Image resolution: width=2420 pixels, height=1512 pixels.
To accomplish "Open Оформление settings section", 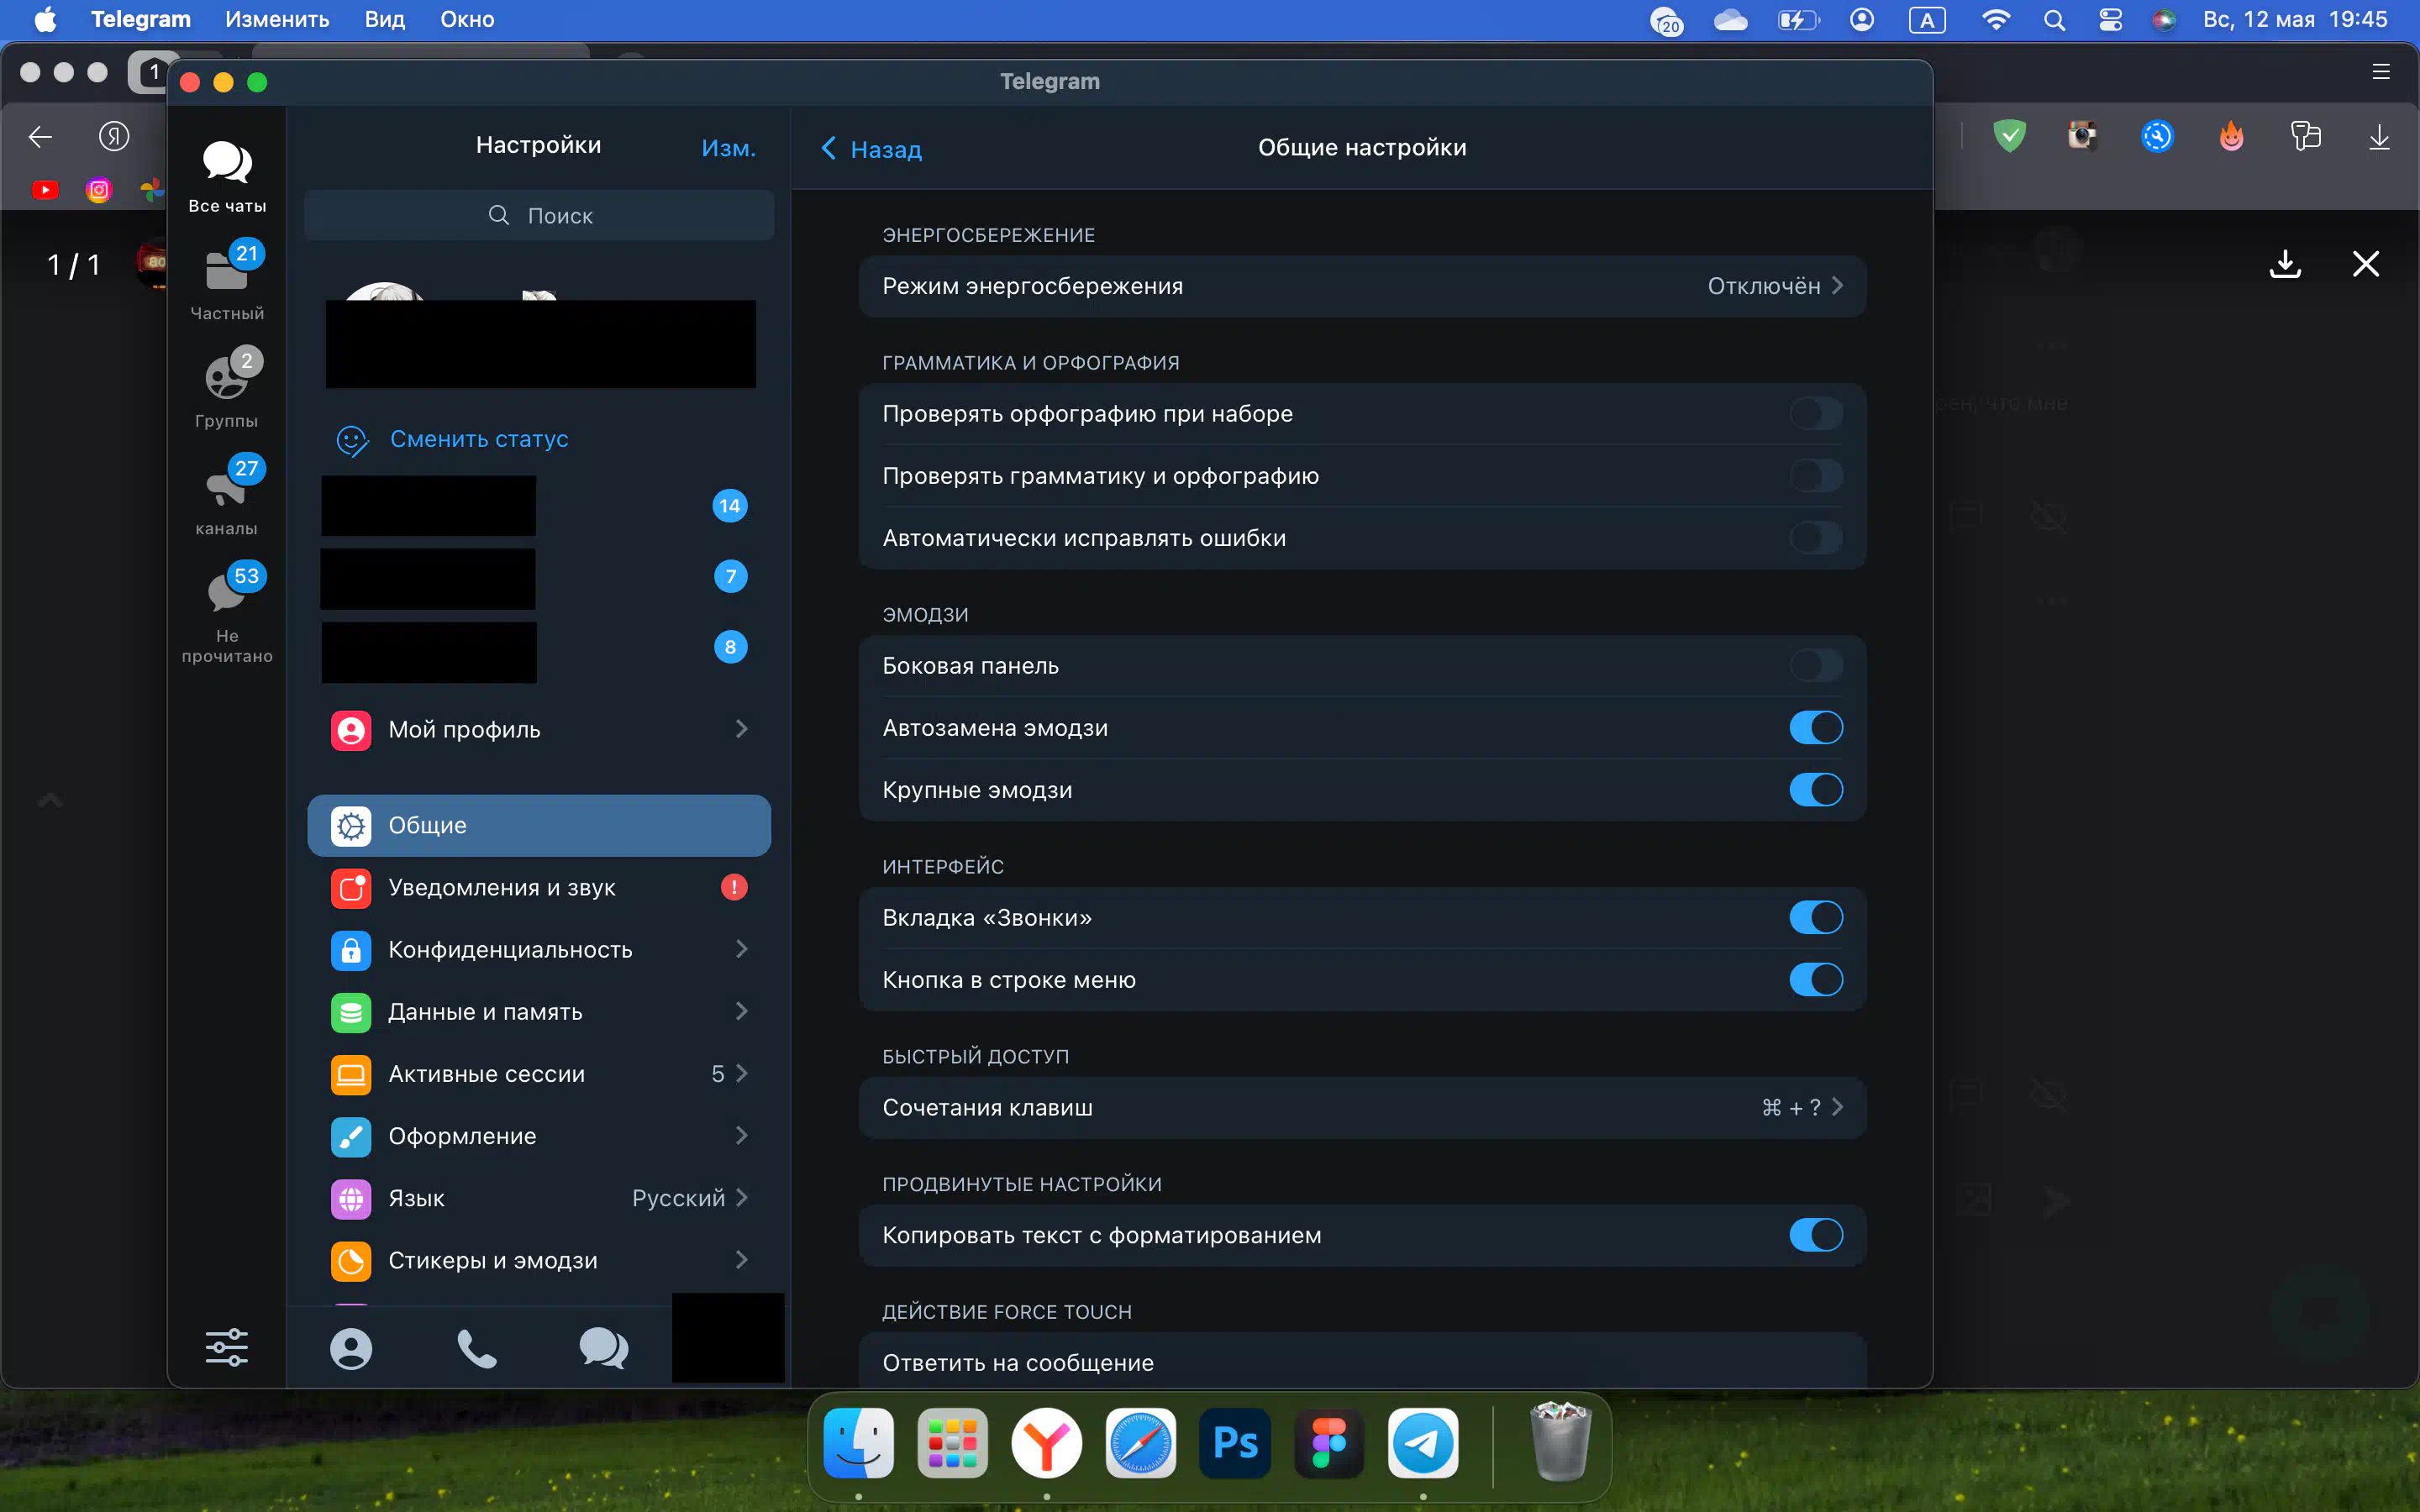I will tap(539, 1136).
